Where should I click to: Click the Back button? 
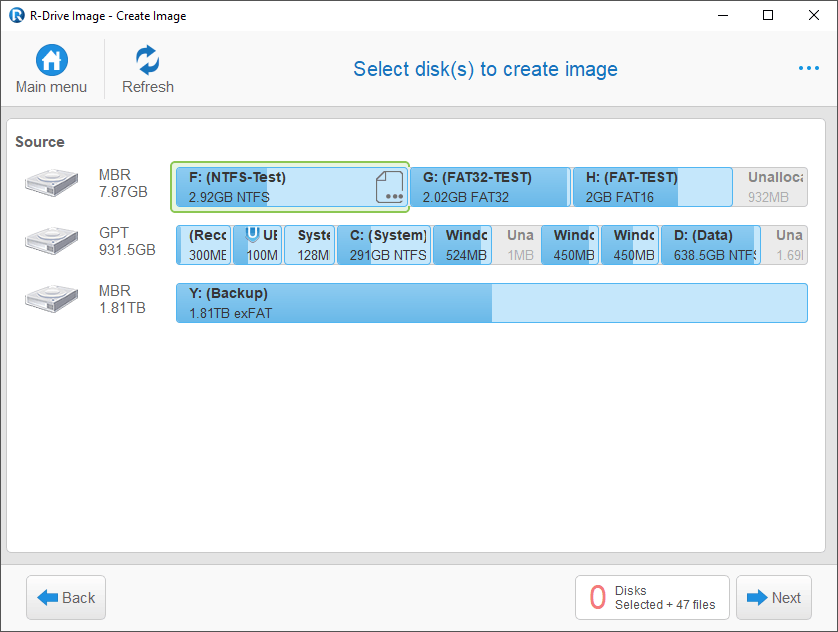[66, 597]
